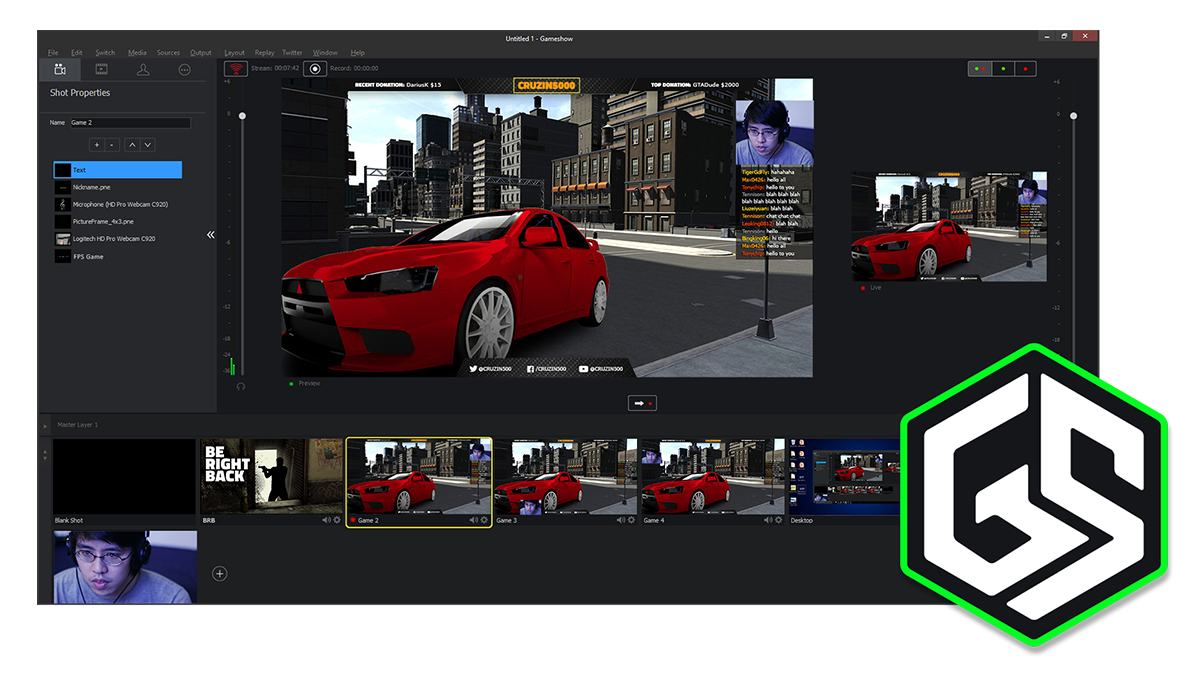Open settings gear for Game 2 shot

[485, 520]
